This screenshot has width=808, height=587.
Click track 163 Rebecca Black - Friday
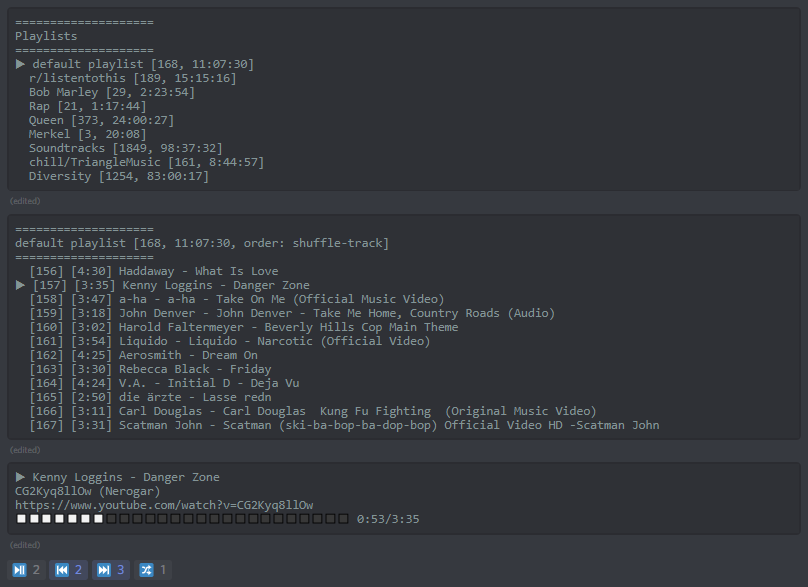(150, 369)
